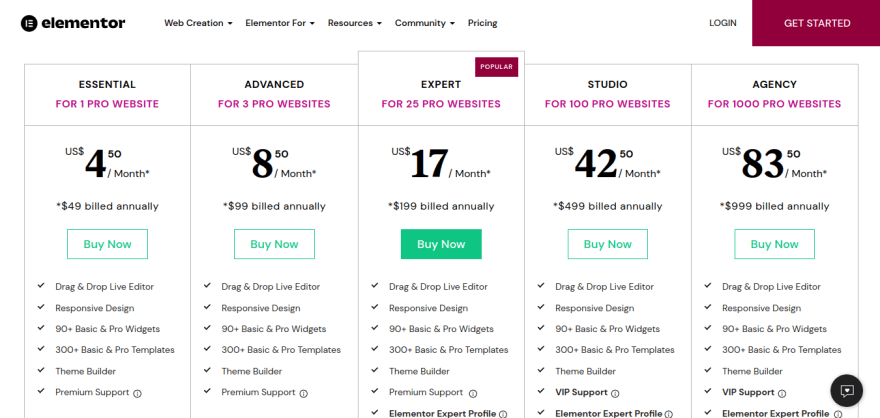Click info icon beside Advanced Premium Support
Screen dimensions: 880x418
coord(304,393)
